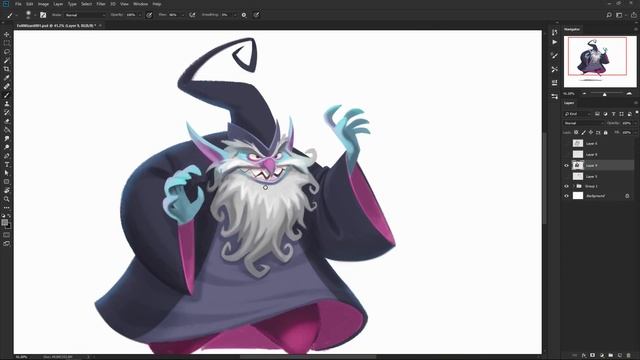The width and height of the screenshot is (640, 360).
Task: Toggle airbrush build-up button
Action: pyautogui.click(x=192, y=15)
